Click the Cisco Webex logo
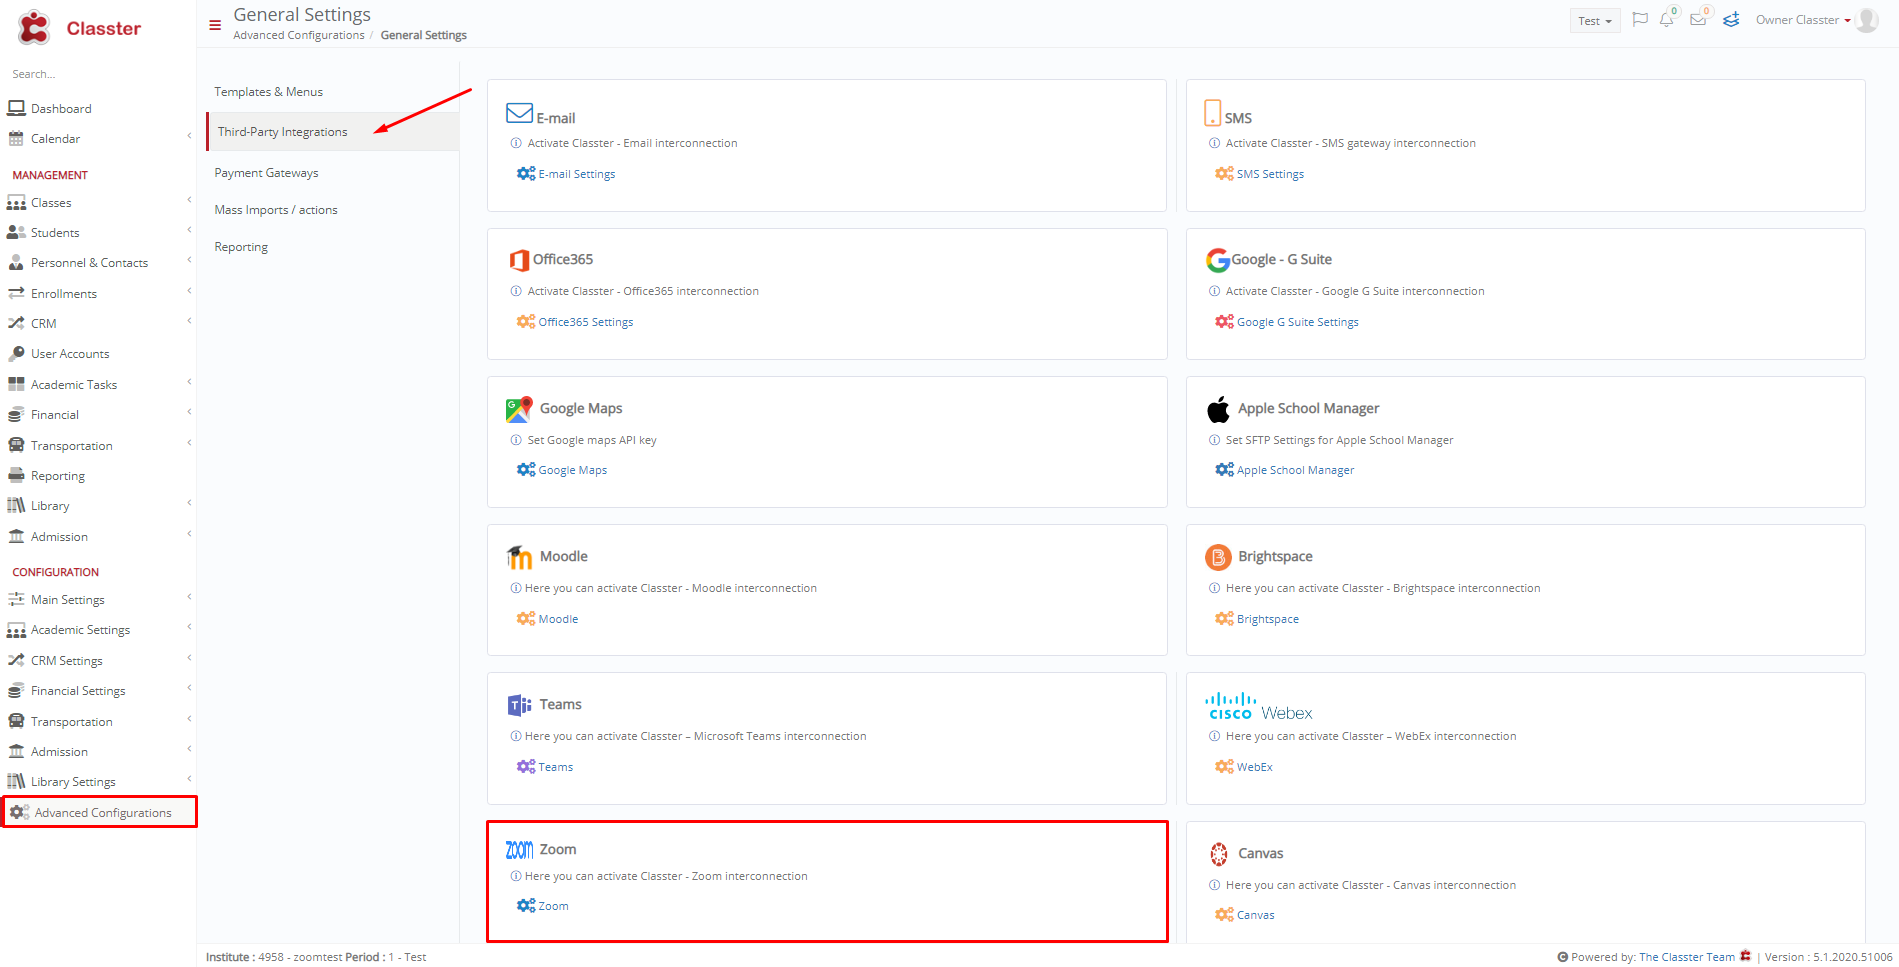Viewport: 1899px width, 967px height. click(x=1259, y=706)
